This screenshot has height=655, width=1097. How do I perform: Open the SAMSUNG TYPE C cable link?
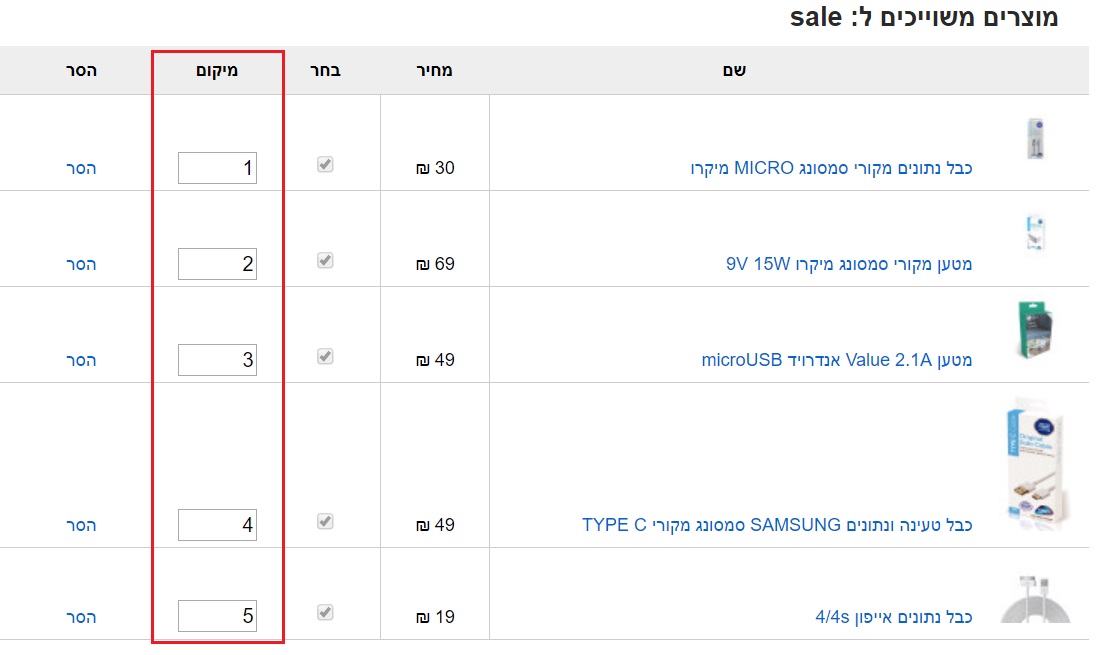(777, 525)
